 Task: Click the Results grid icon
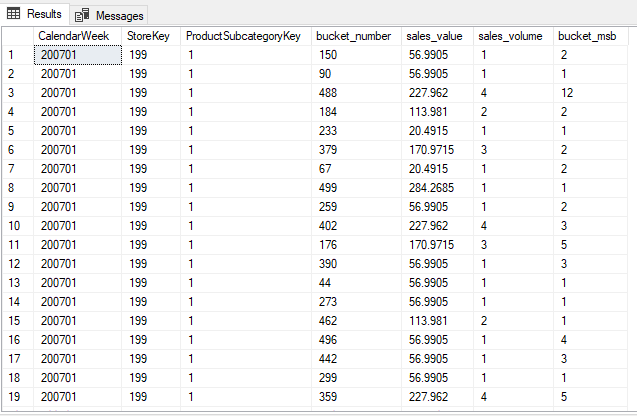pos(13,14)
